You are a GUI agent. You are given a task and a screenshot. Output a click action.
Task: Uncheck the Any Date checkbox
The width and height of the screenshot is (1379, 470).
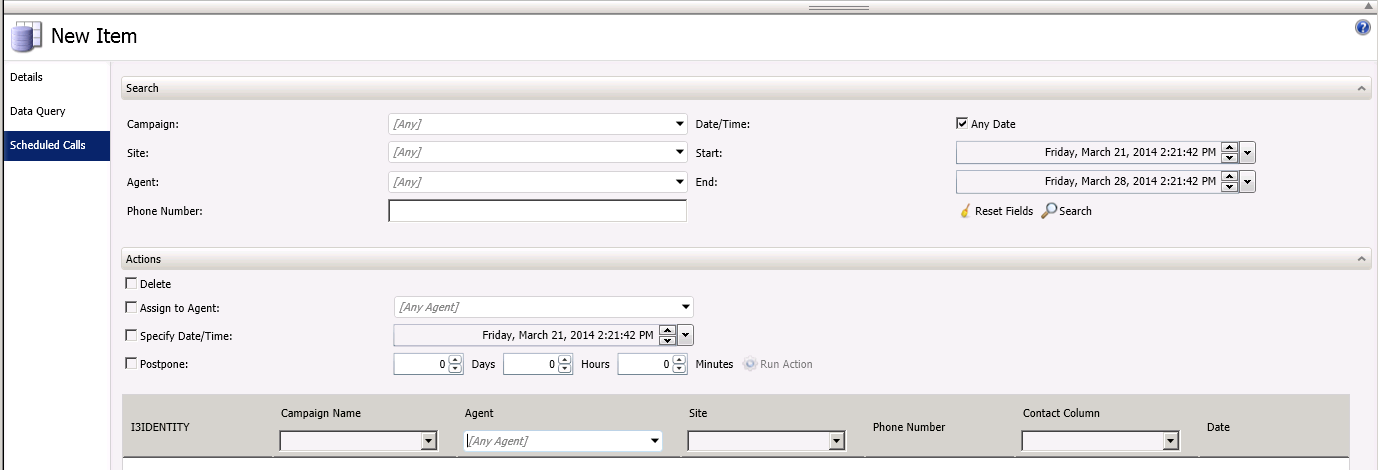(x=963, y=124)
